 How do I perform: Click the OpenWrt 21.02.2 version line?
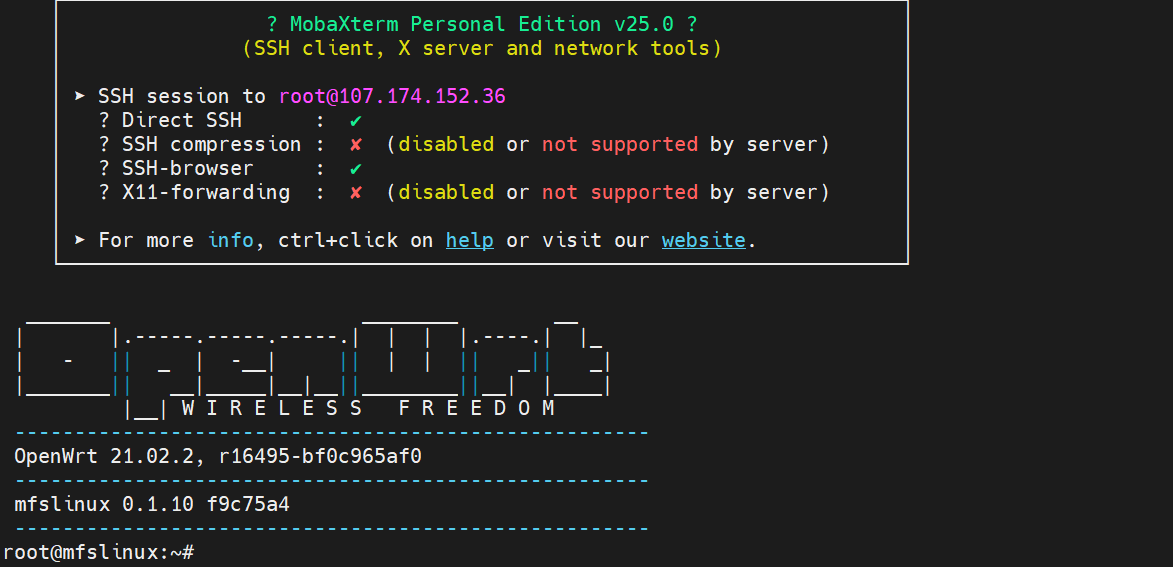218,456
